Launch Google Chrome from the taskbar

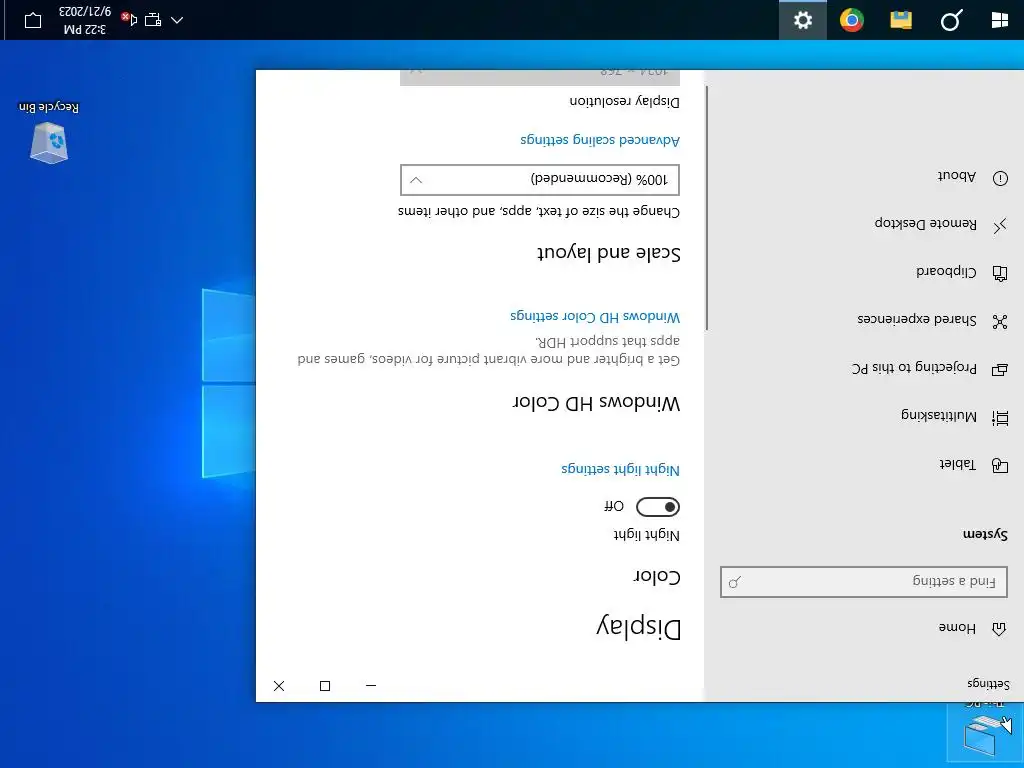[852, 20]
